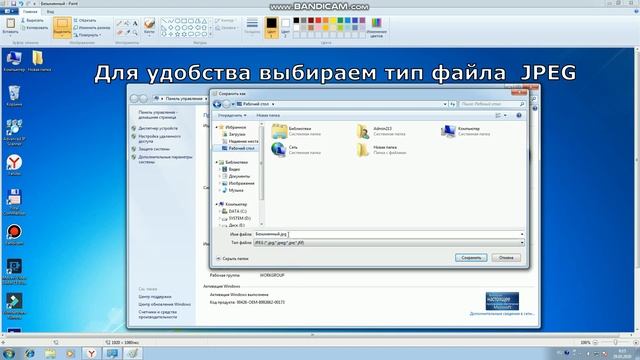Screen dimensions: 640x360
Task: Switch to the Вид ribbon tab
Action: [x=50, y=12]
